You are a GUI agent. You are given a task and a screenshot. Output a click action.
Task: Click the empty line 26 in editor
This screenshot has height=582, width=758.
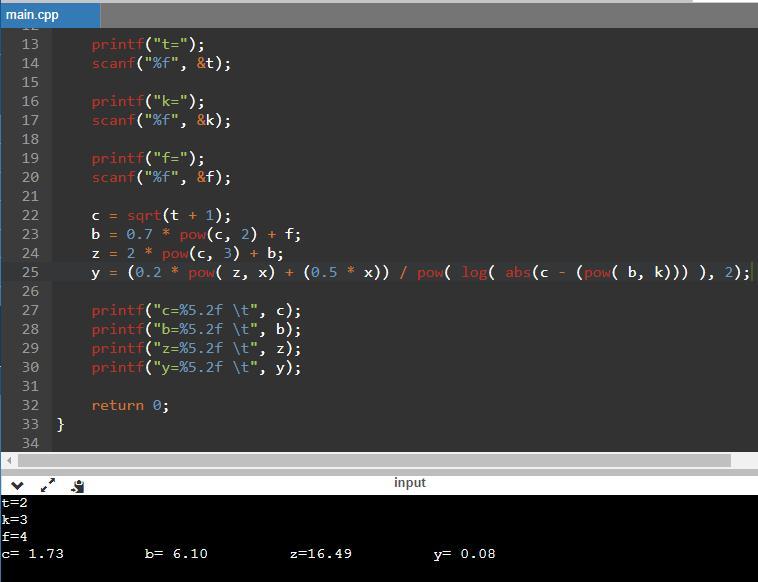[300, 291]
